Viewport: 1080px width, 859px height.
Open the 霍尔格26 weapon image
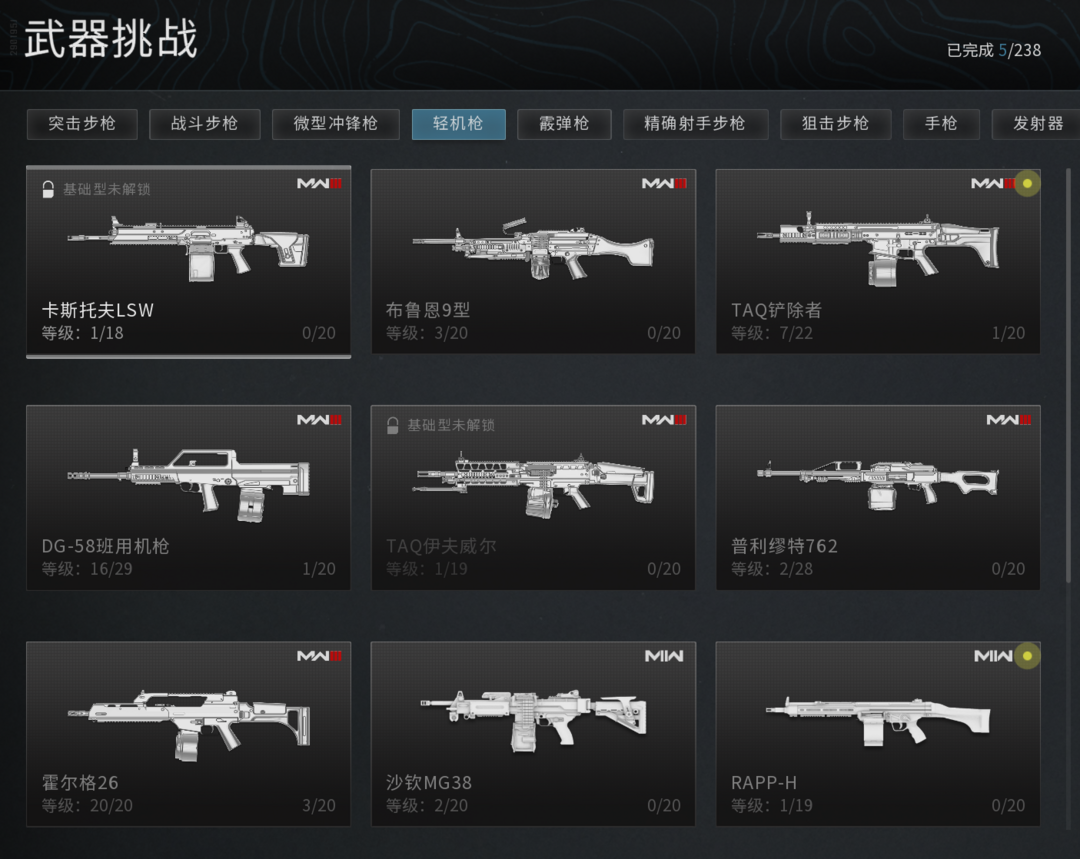(x=189, y=725)
